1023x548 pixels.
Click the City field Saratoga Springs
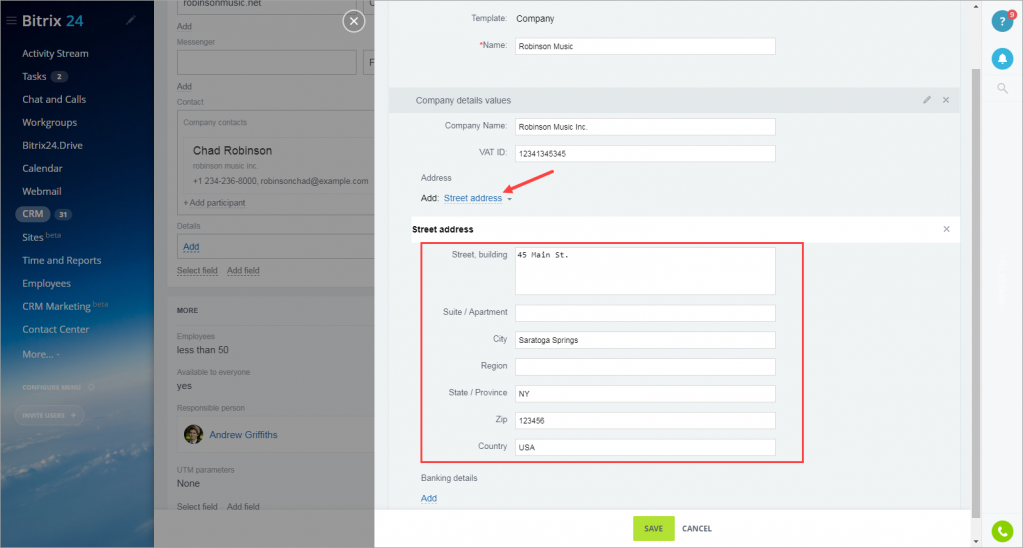[645, 340]
